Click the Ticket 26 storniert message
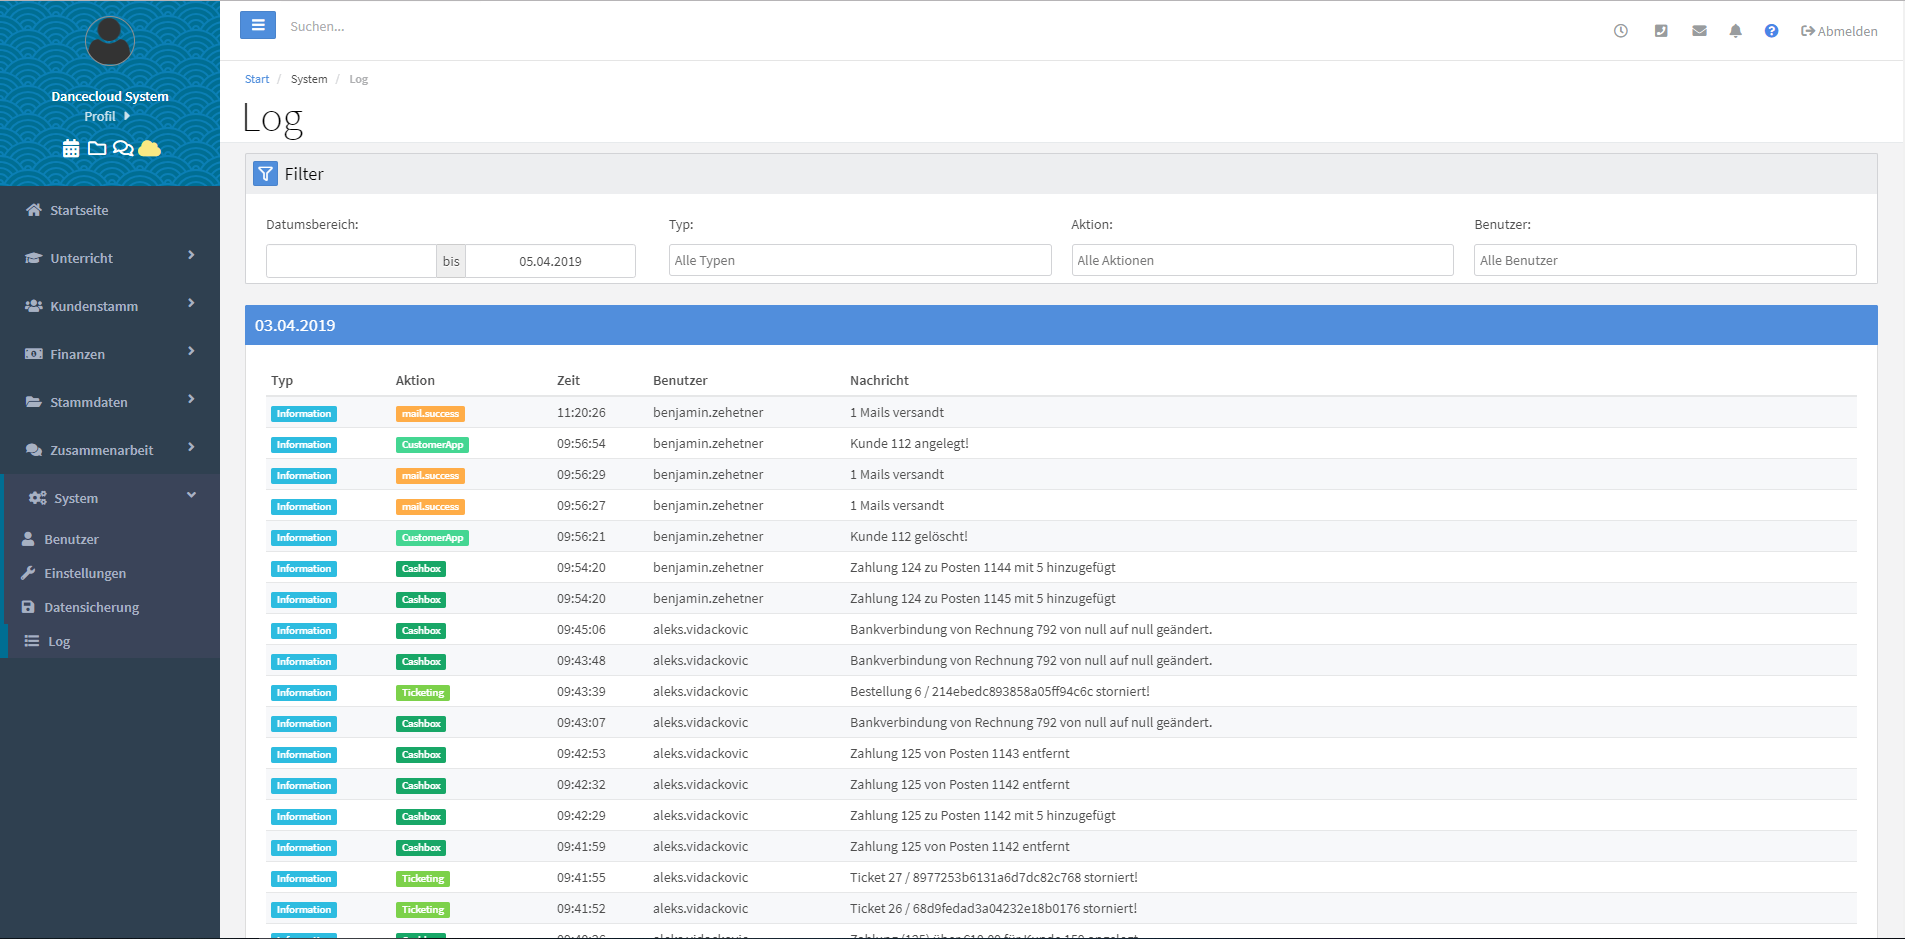Screen dimensions: 1905x939 (x=993, y=908)
